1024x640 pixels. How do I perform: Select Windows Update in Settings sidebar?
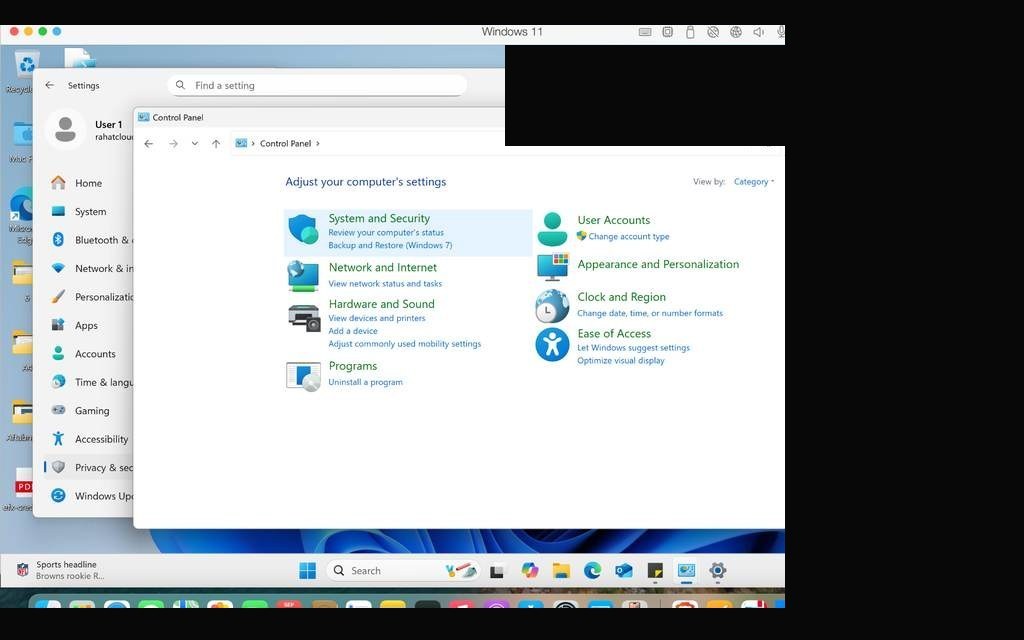[88, 496]
